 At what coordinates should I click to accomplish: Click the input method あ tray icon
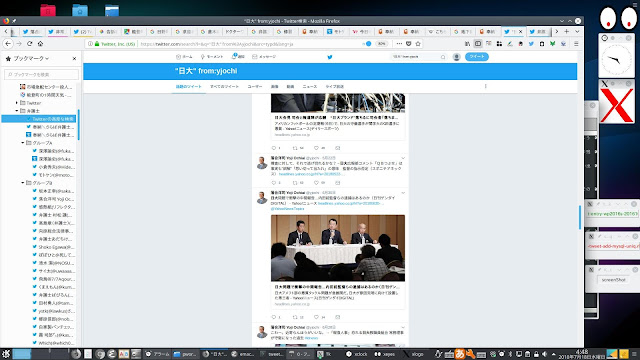tap(460, 354)
